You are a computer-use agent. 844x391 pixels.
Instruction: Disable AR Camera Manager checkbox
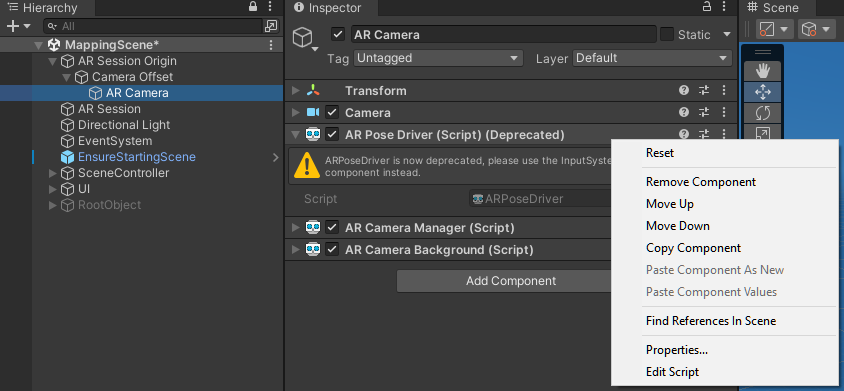332,228
